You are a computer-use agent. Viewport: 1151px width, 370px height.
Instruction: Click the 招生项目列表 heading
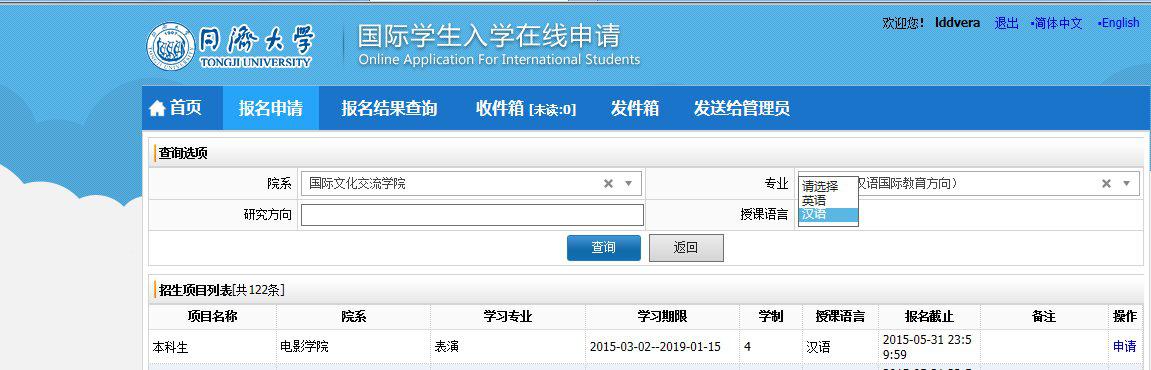coord(195,290)
